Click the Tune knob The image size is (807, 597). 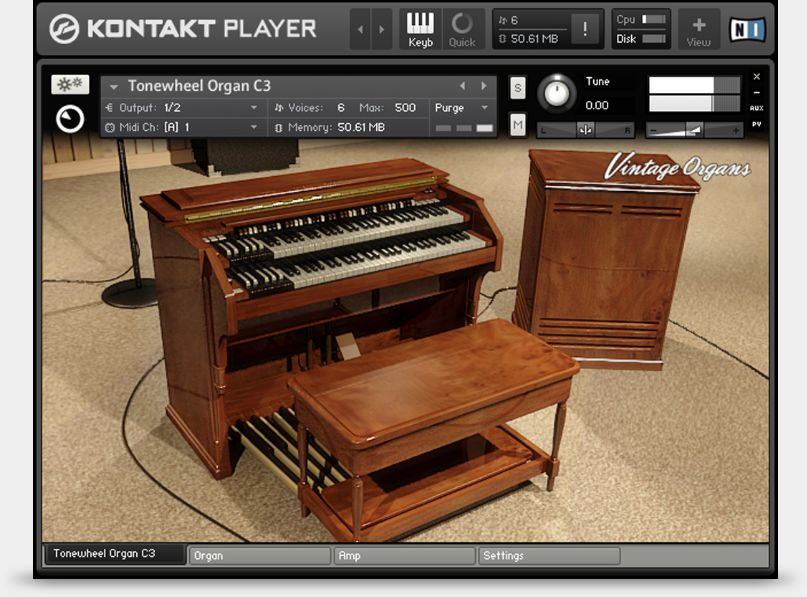click(557, 94)
